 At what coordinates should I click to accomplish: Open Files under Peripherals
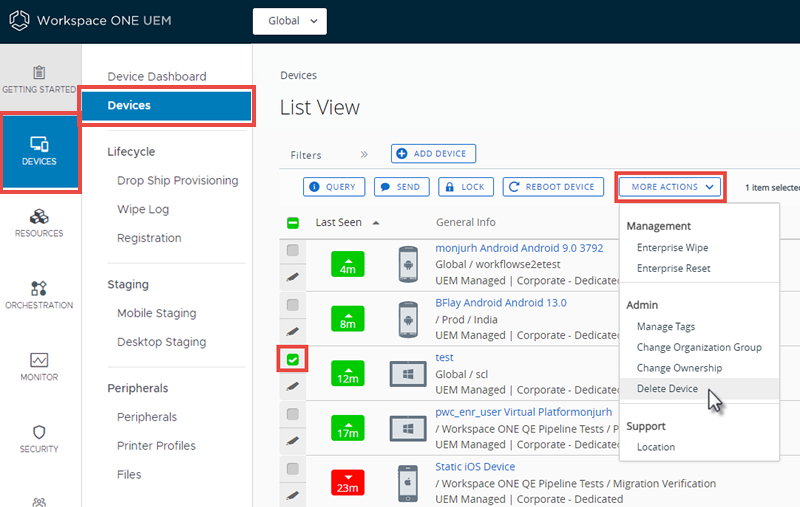[x=129, y=475]
